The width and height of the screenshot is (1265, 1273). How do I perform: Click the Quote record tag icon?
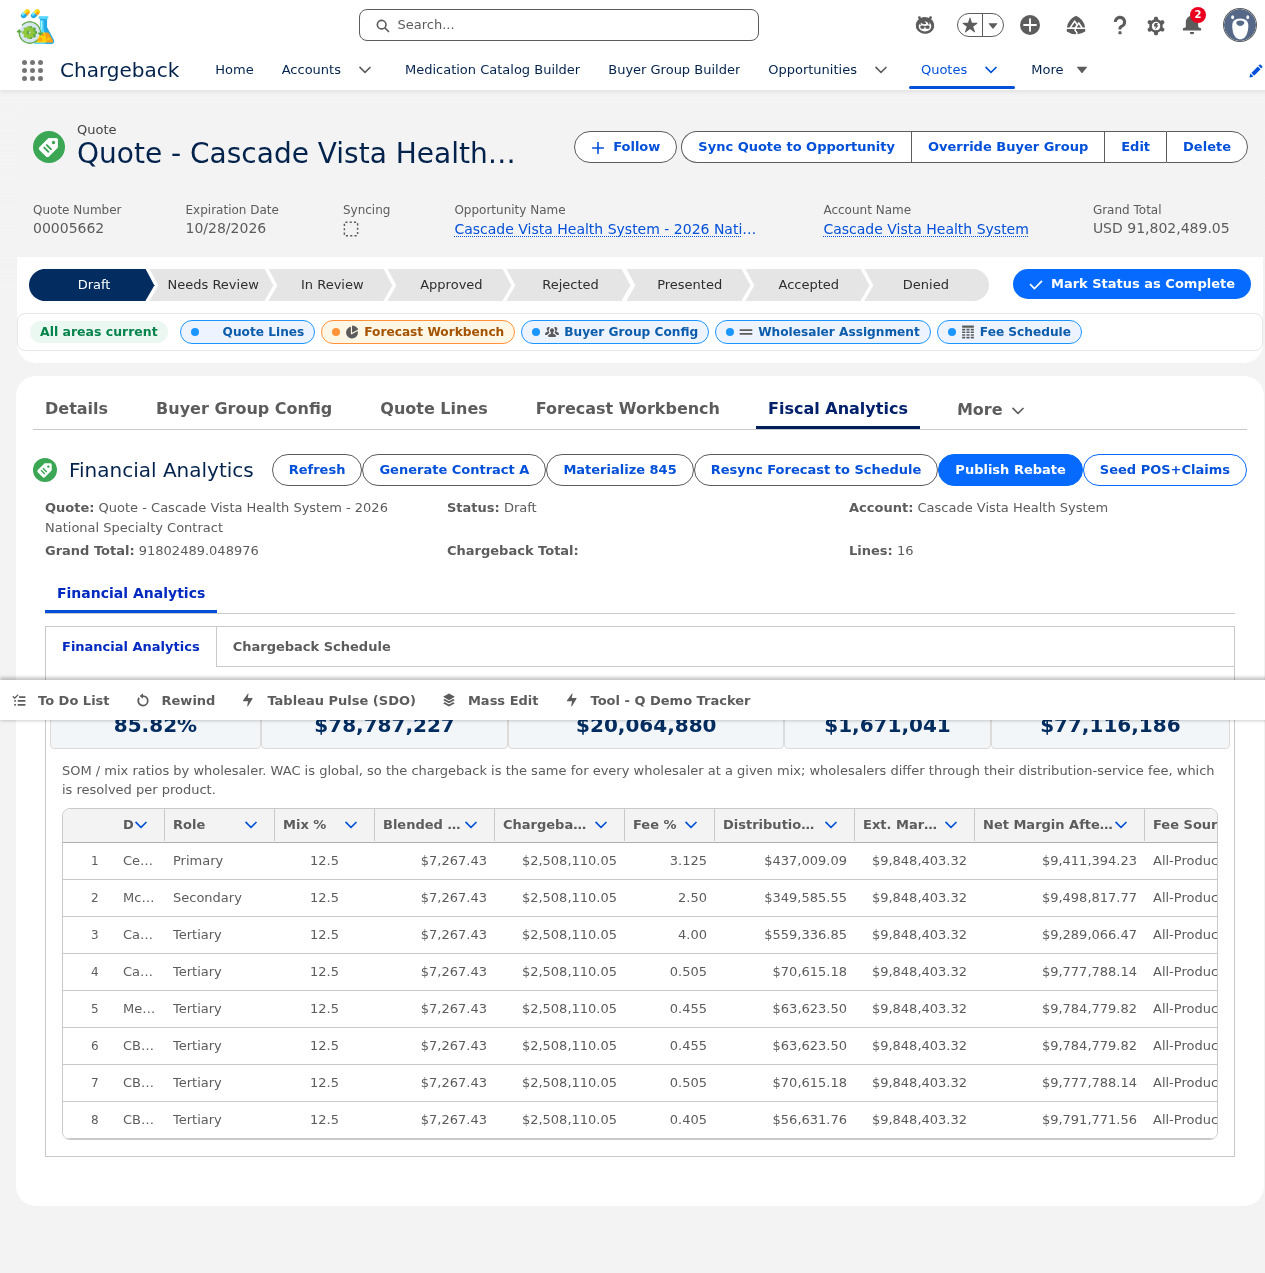pos(48,147)
